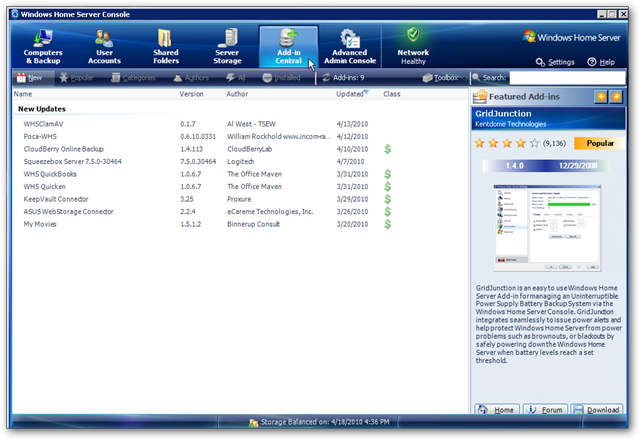Click the GridJunction title
Screen dimensions: 640x440
pyautogui.click(x=503, y=113)
